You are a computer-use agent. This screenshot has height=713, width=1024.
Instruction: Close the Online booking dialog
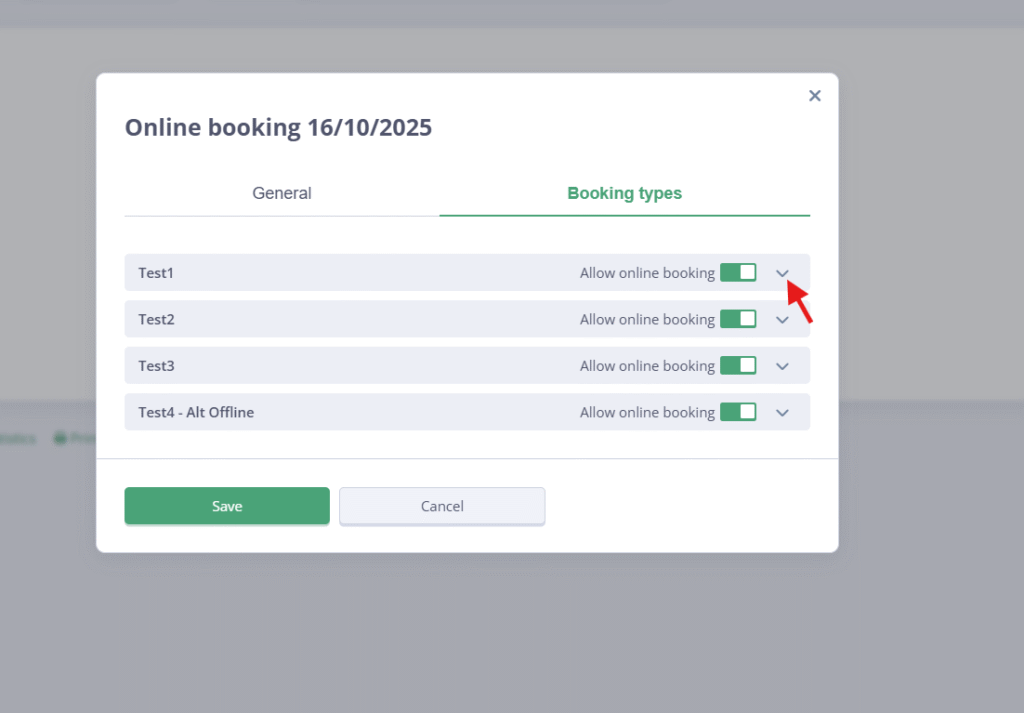point(814,96)
